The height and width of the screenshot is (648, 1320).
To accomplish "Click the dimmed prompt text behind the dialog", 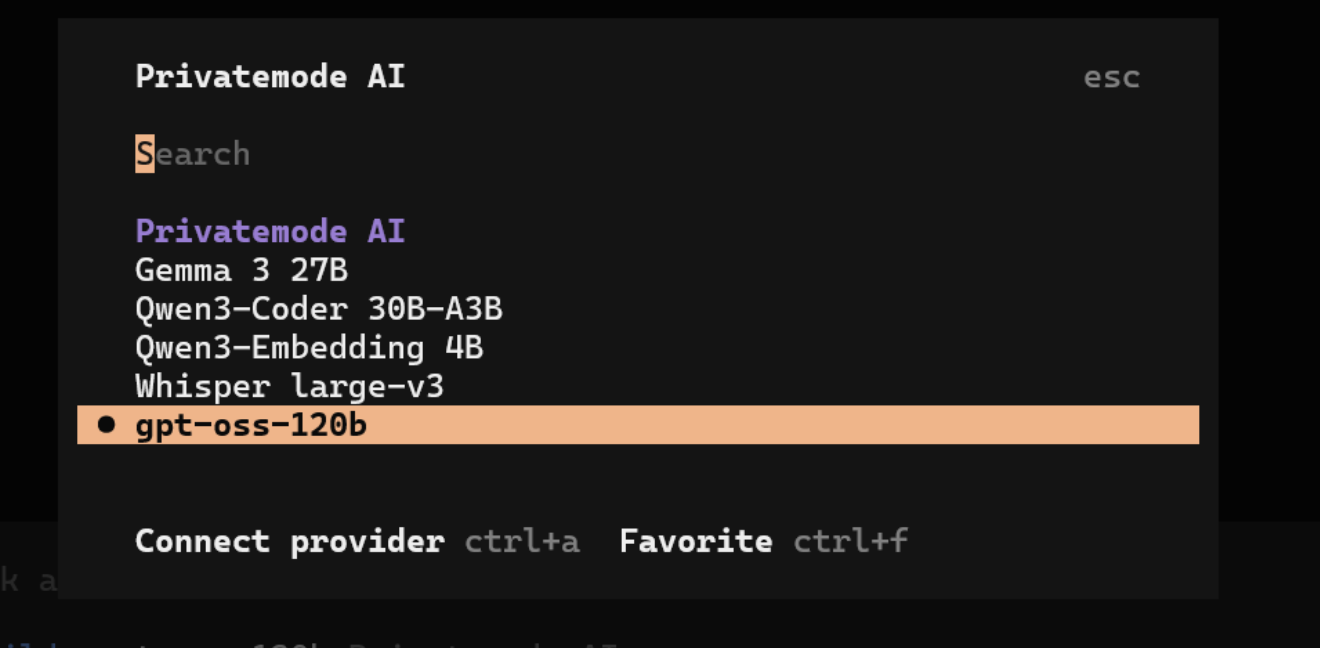I will (28, 580).
